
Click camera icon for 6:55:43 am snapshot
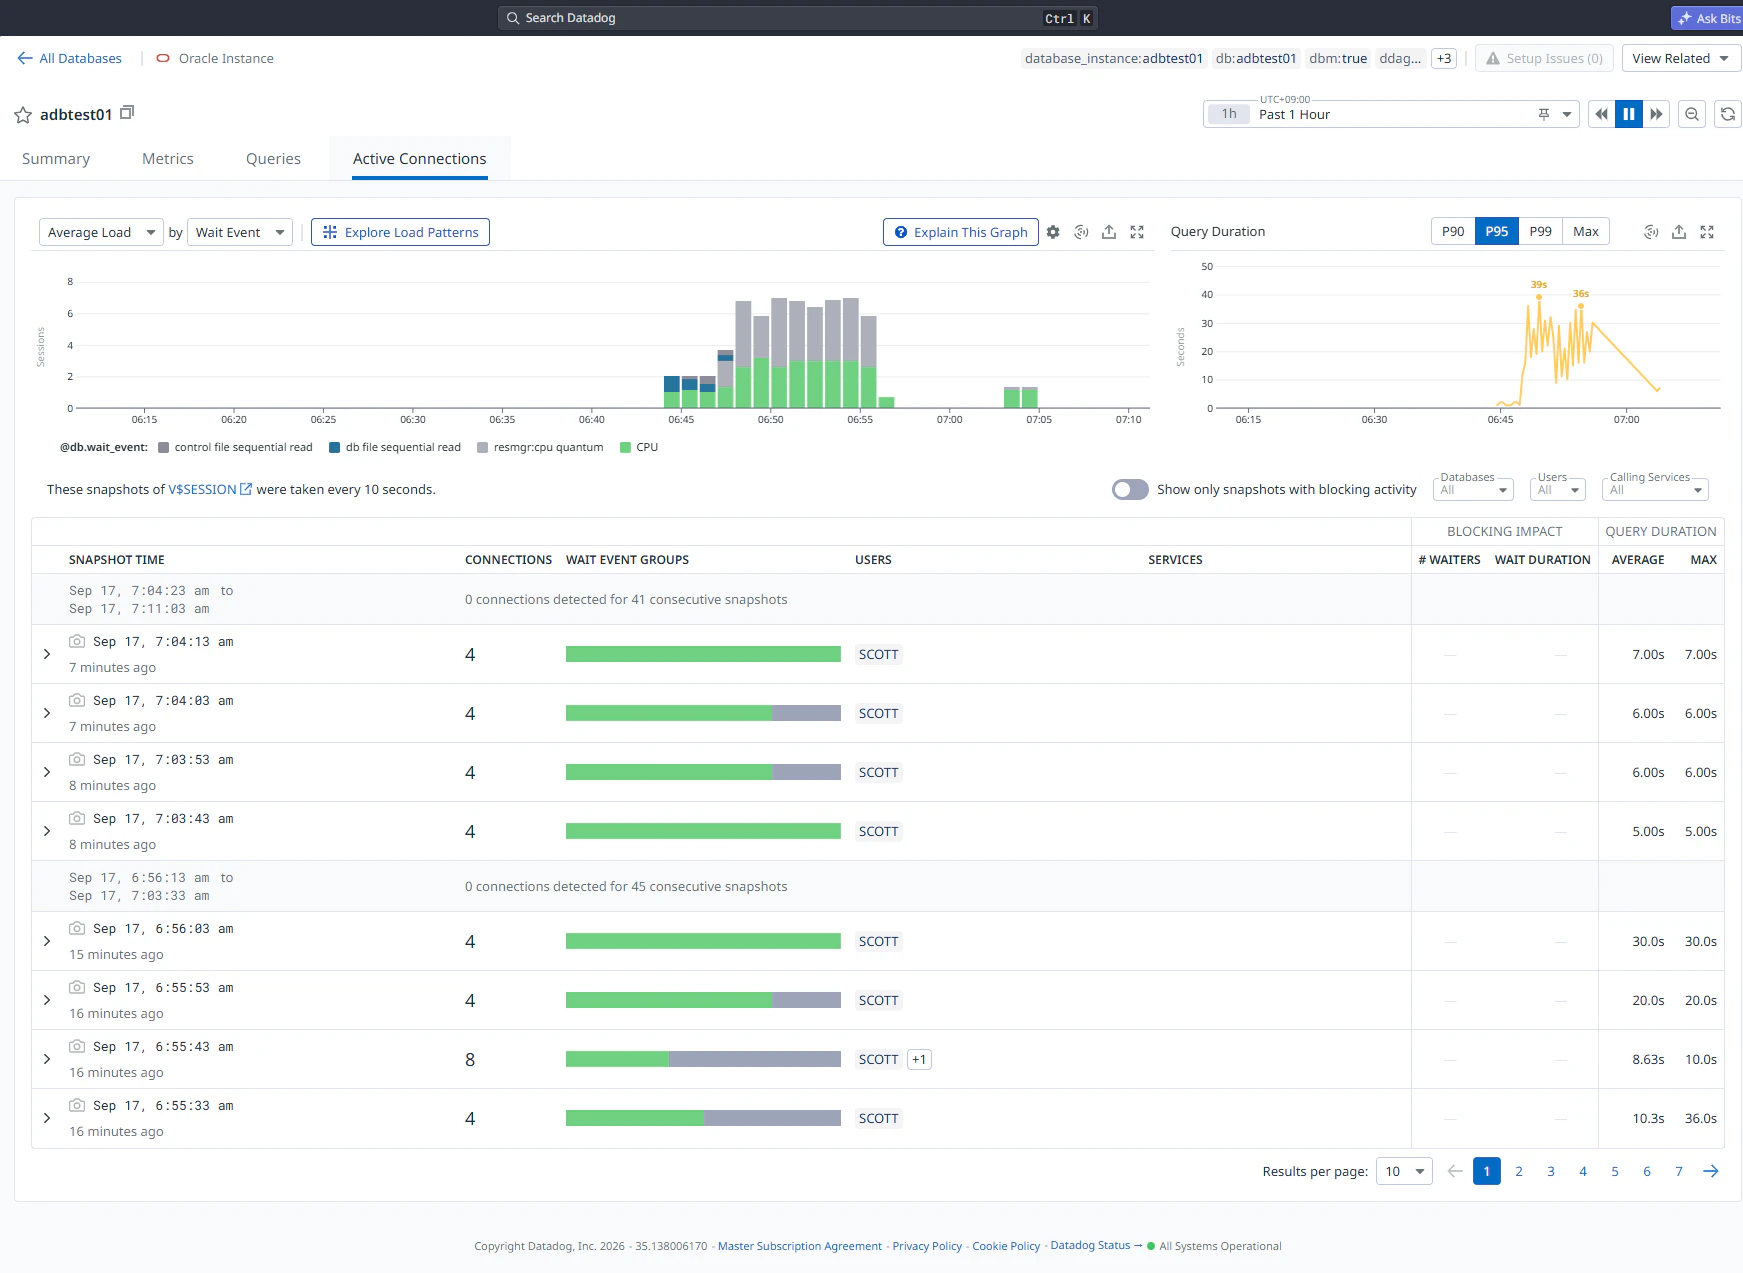(77, 1046)
